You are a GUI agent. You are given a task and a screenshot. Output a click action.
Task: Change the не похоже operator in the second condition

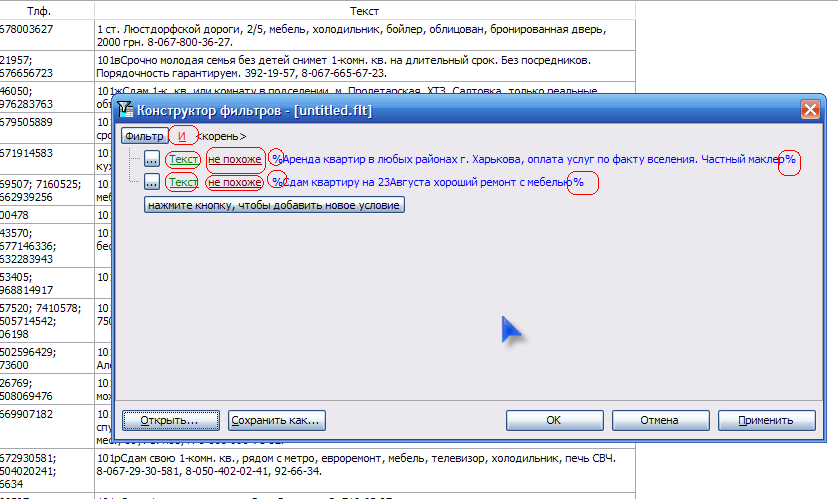[235, 182]
